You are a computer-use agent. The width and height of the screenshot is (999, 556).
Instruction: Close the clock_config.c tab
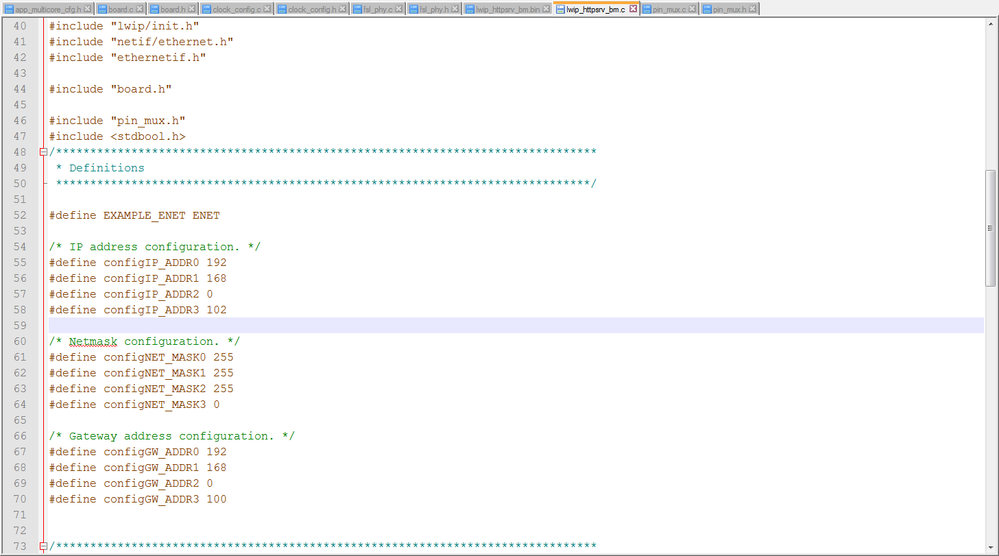point(266,9)
